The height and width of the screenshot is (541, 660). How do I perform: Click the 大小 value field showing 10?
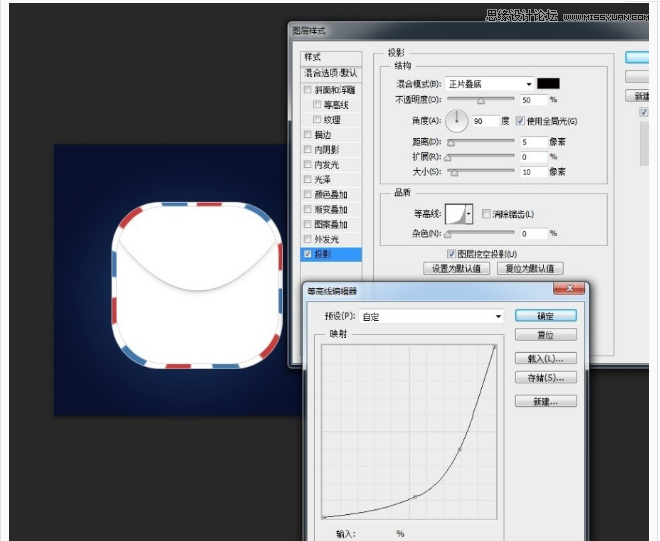click(x=534, y=172)
